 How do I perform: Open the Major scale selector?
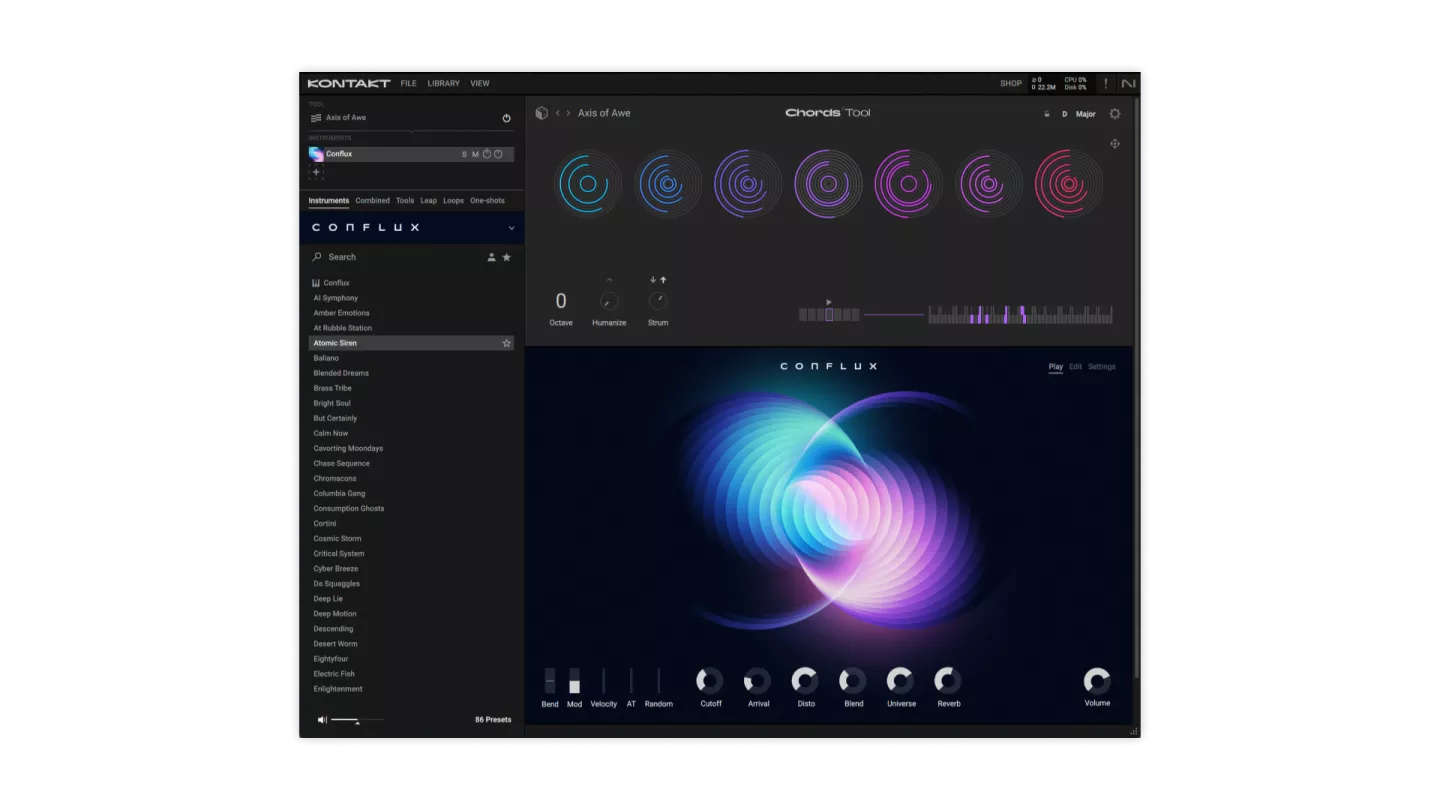(x=1085, y=114)
